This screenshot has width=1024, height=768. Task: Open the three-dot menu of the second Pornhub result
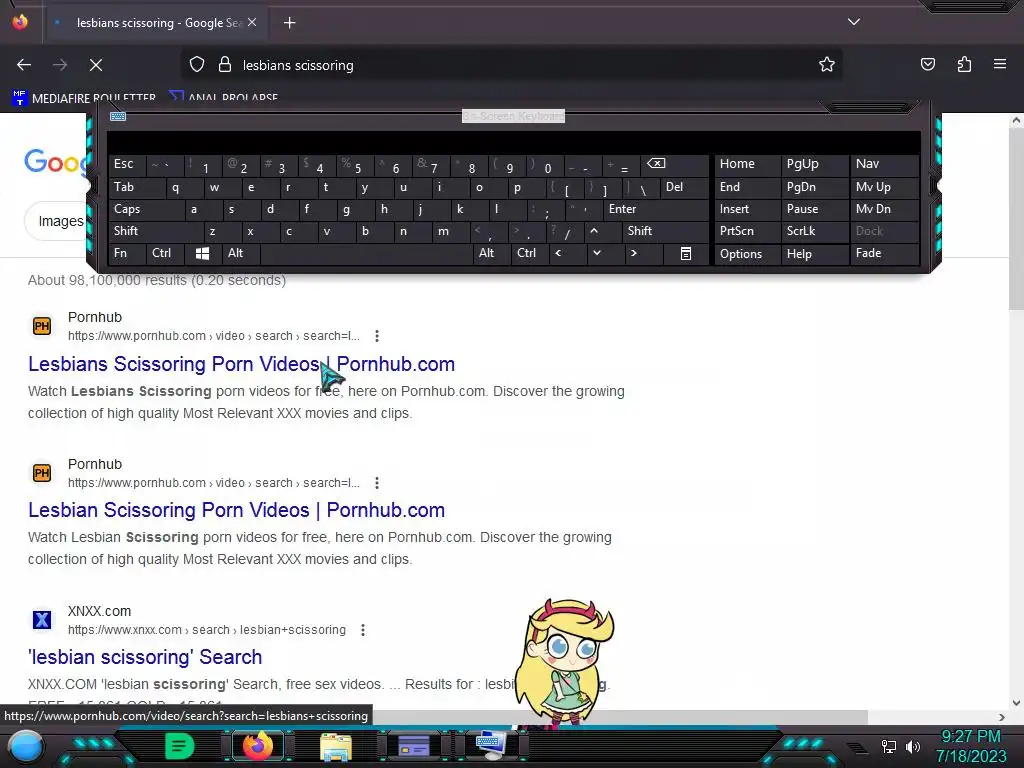point(377,483)
